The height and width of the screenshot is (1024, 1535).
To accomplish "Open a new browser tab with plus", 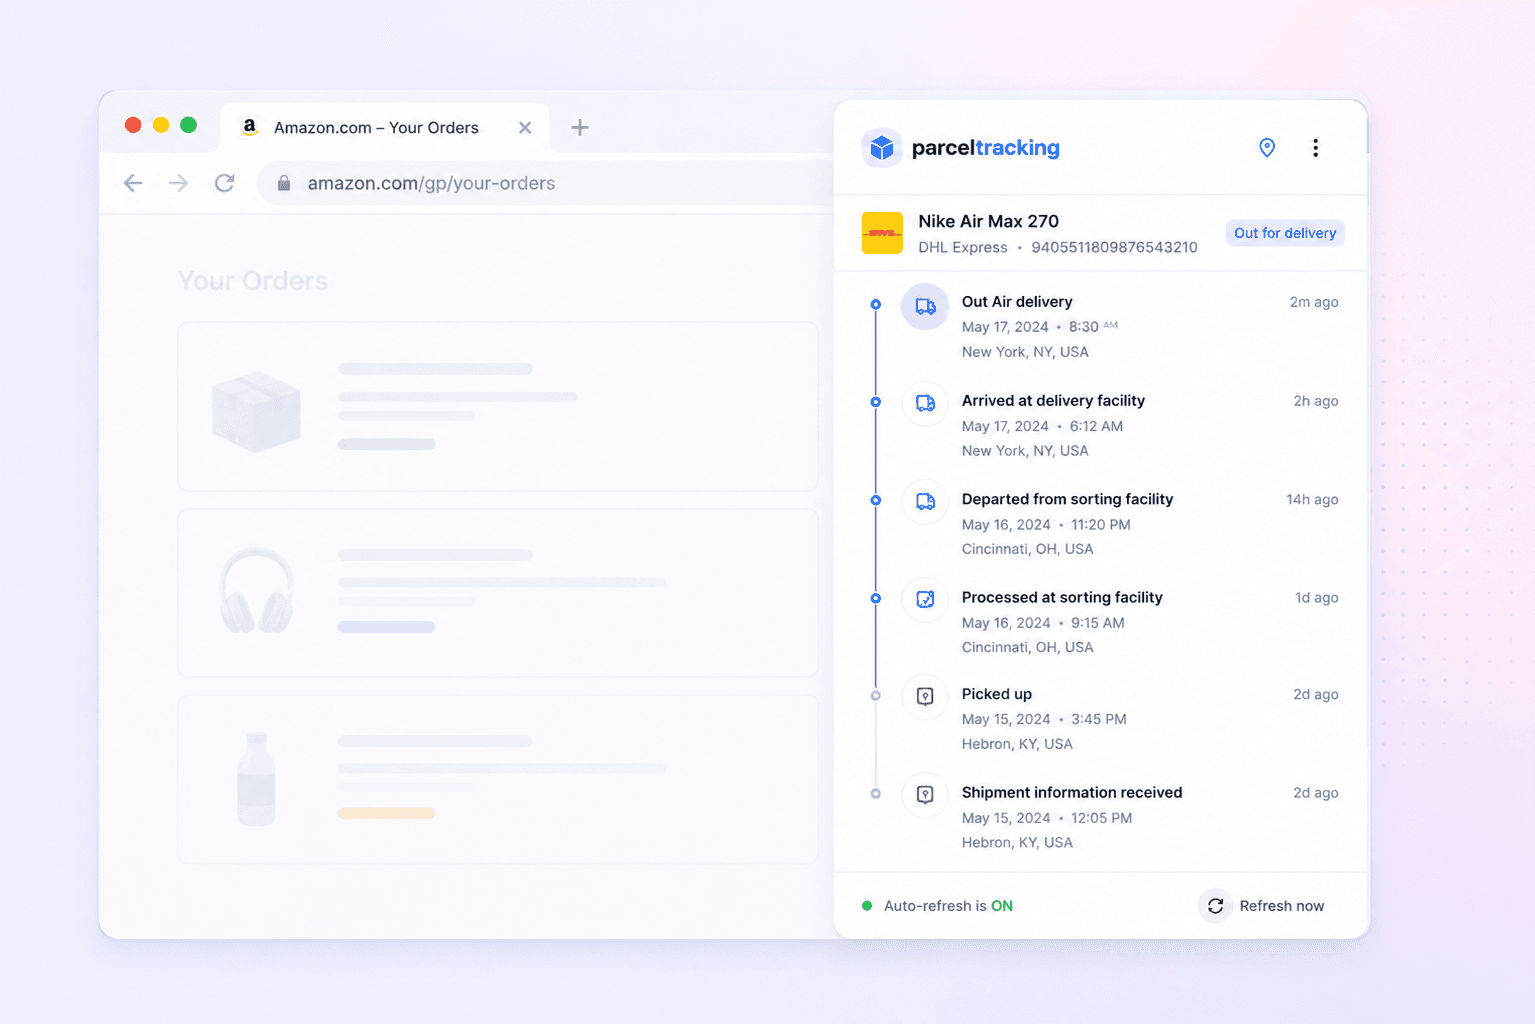I will pyautogui.click(x=580, y=127).
